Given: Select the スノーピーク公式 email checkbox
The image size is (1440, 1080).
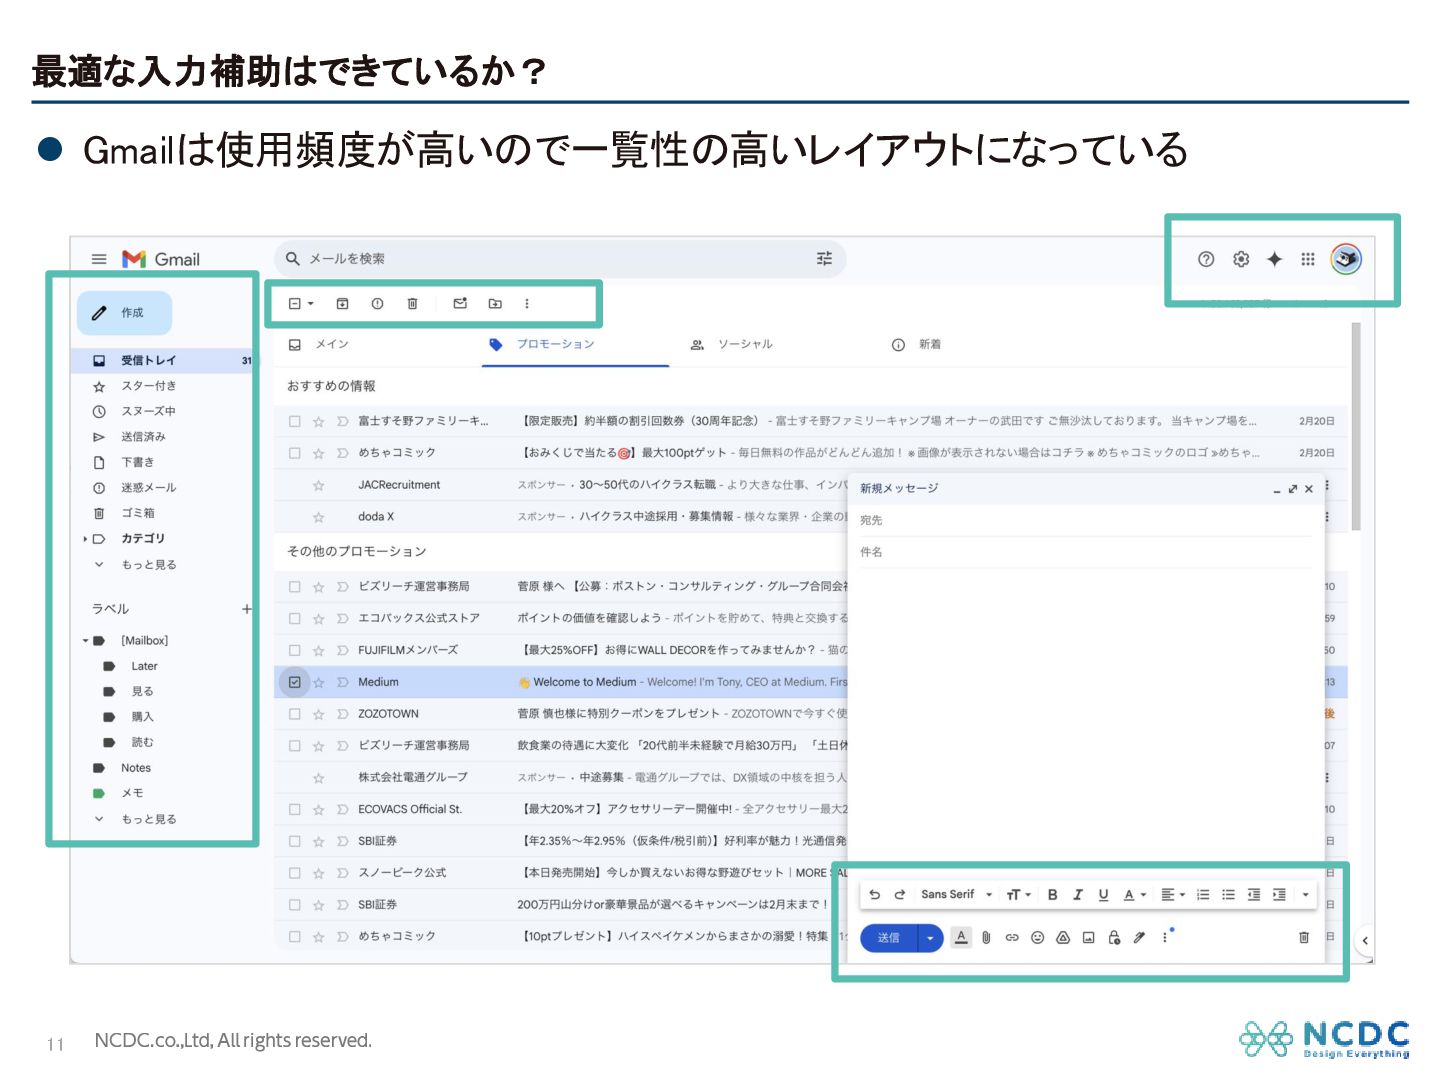Looking at the screenshot, I should point(295,873).
